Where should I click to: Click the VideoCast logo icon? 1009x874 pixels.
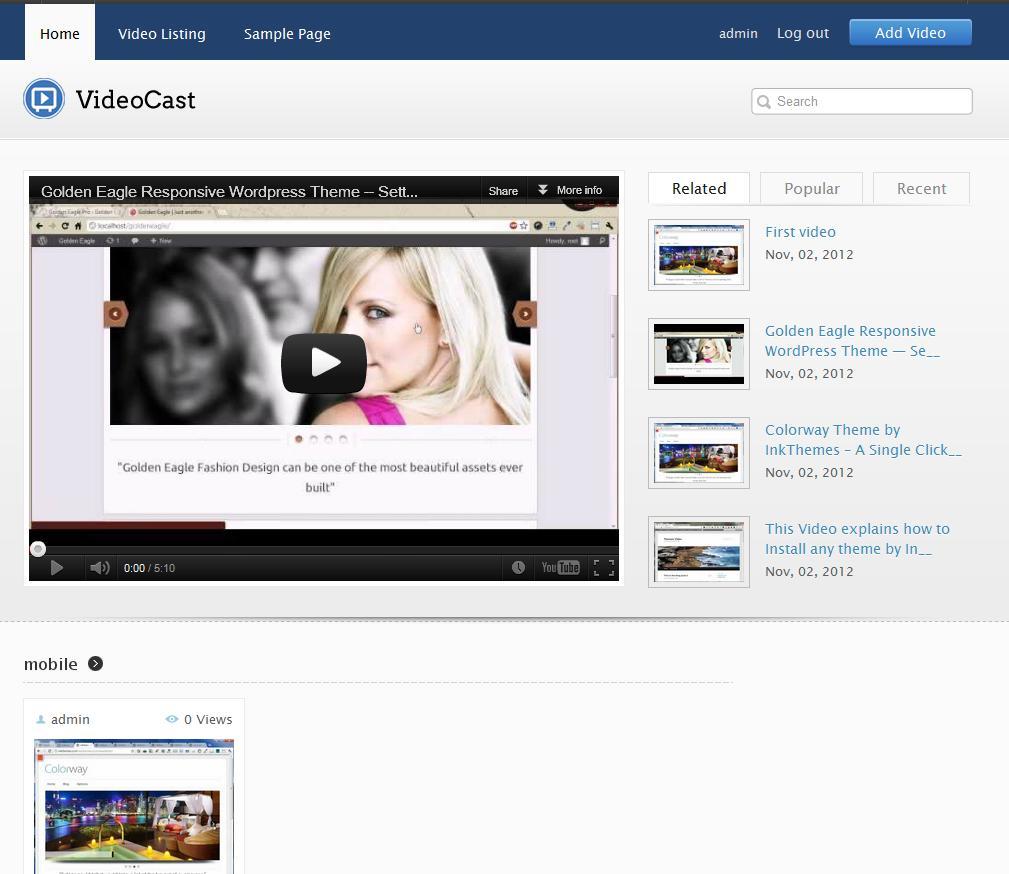[44, 99]
